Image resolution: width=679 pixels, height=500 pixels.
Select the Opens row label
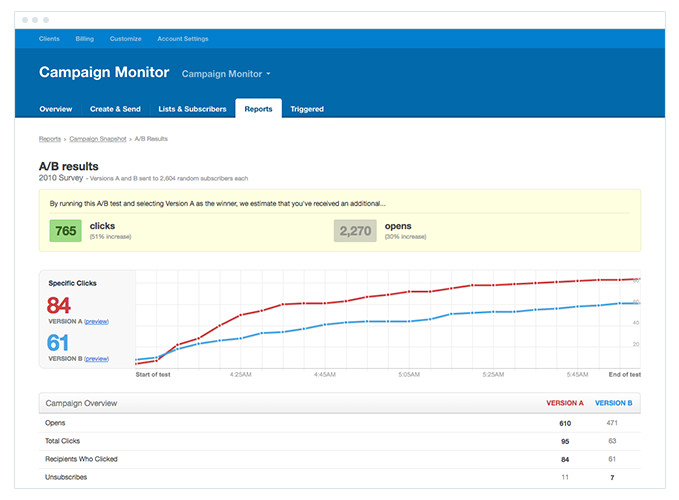tap(55, 423)
